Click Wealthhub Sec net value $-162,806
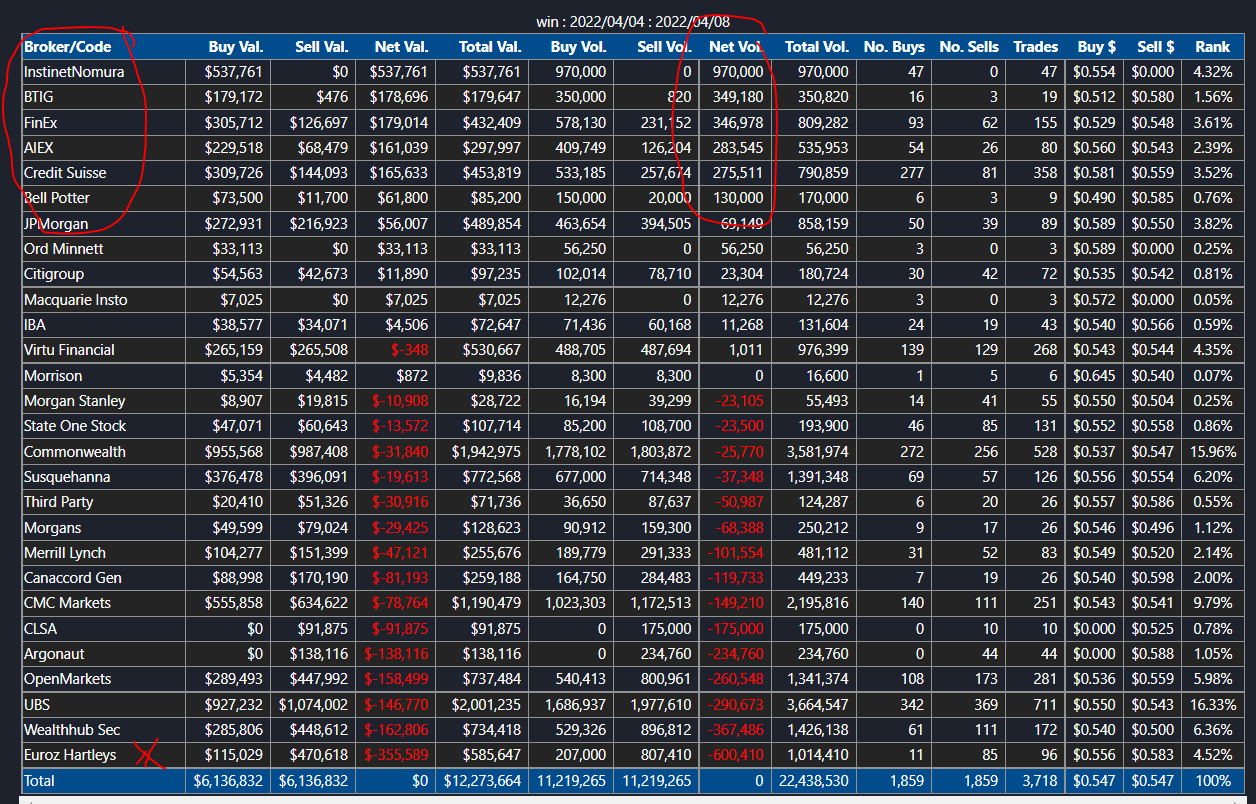 396,729
